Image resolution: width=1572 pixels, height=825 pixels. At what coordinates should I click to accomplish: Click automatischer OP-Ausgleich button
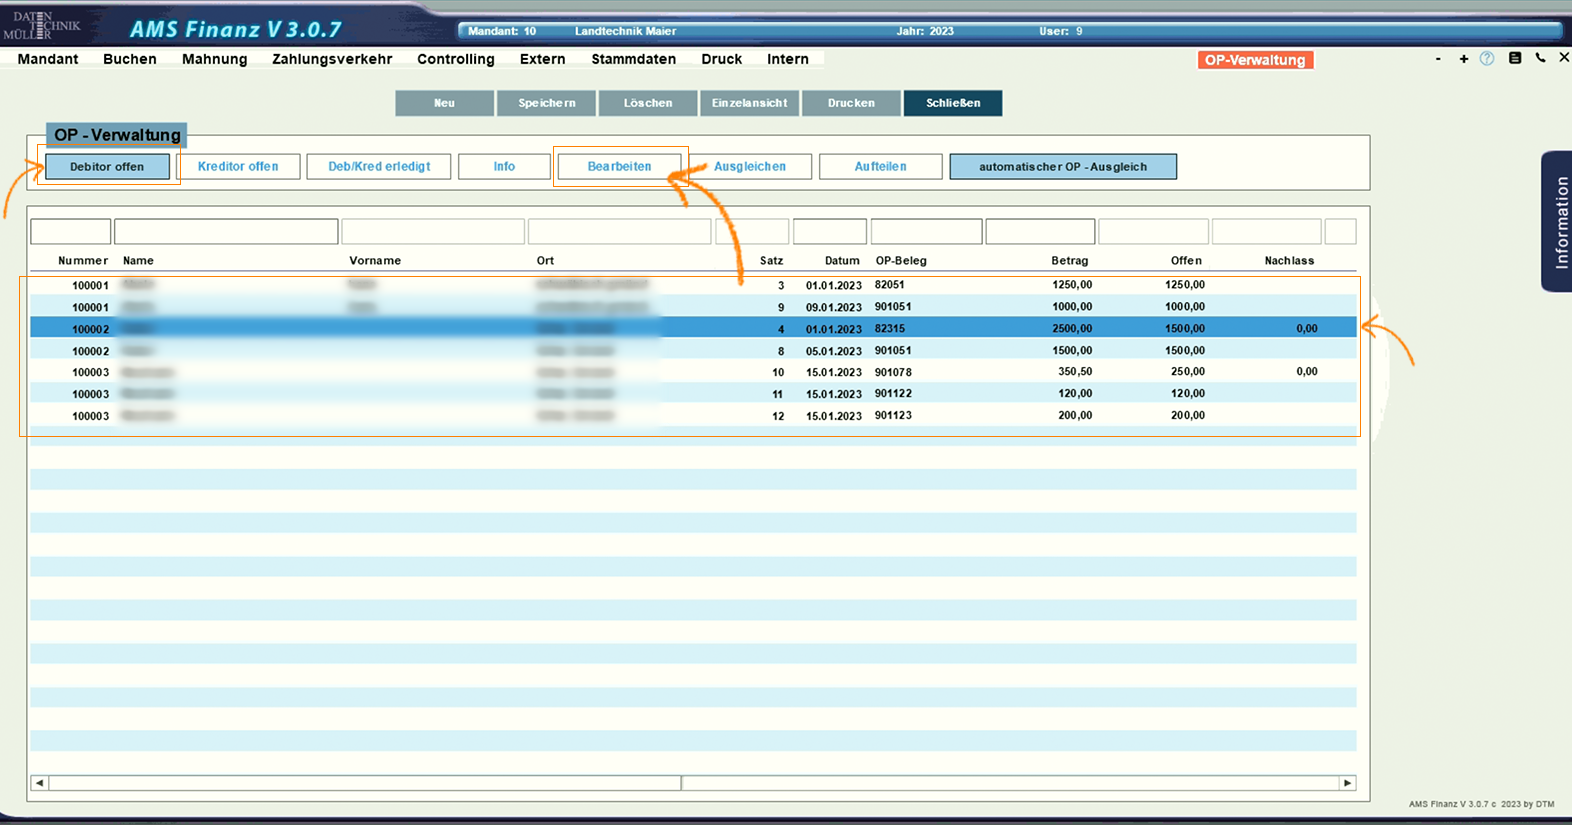tap(1062, 167)
